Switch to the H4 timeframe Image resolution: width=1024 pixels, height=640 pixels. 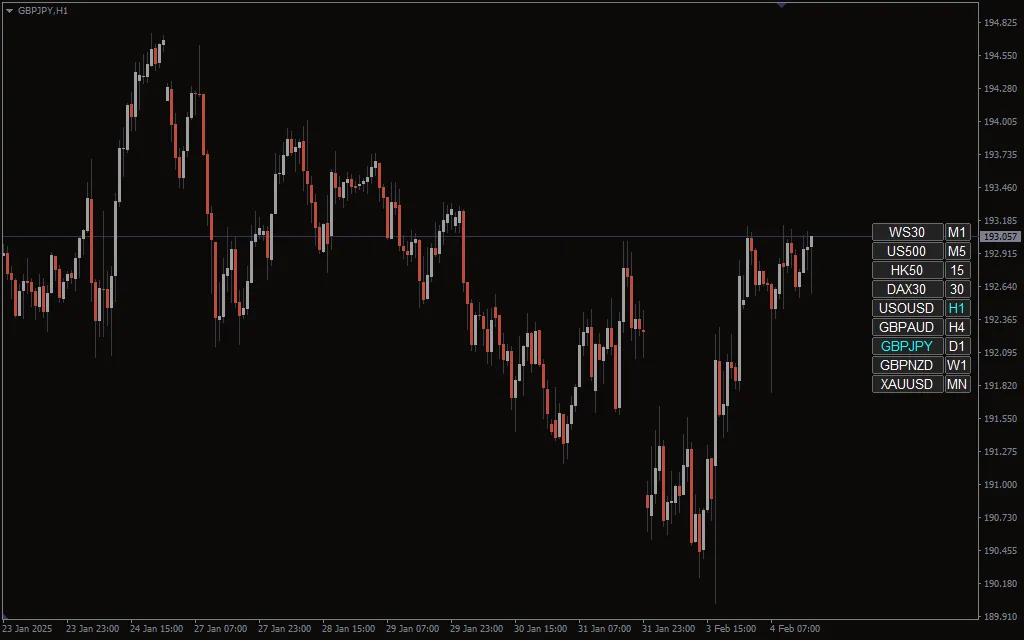[957, 327]
